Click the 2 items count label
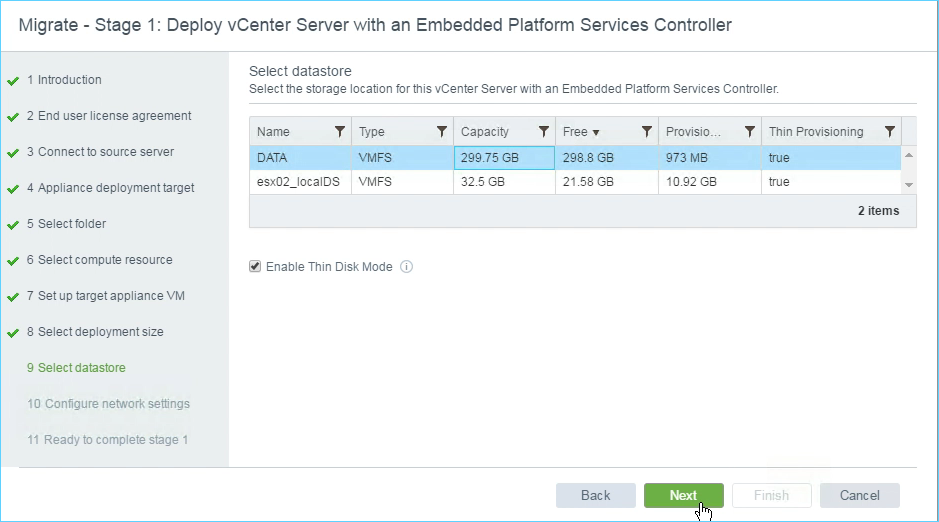Viewport: 939px width, 522px height. coord(879,211)
